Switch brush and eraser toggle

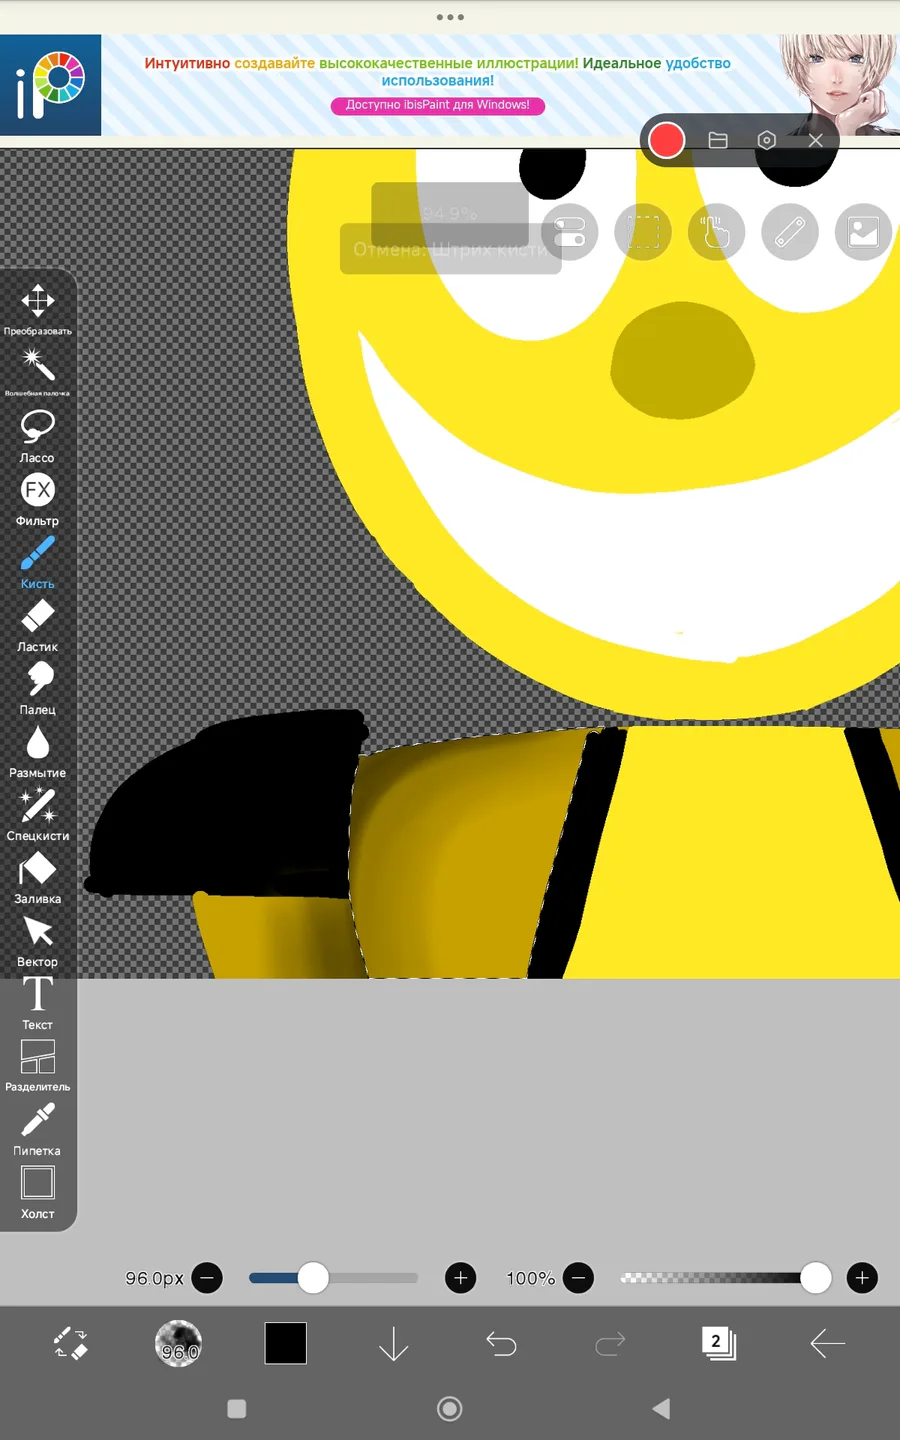pos(70,1343)
